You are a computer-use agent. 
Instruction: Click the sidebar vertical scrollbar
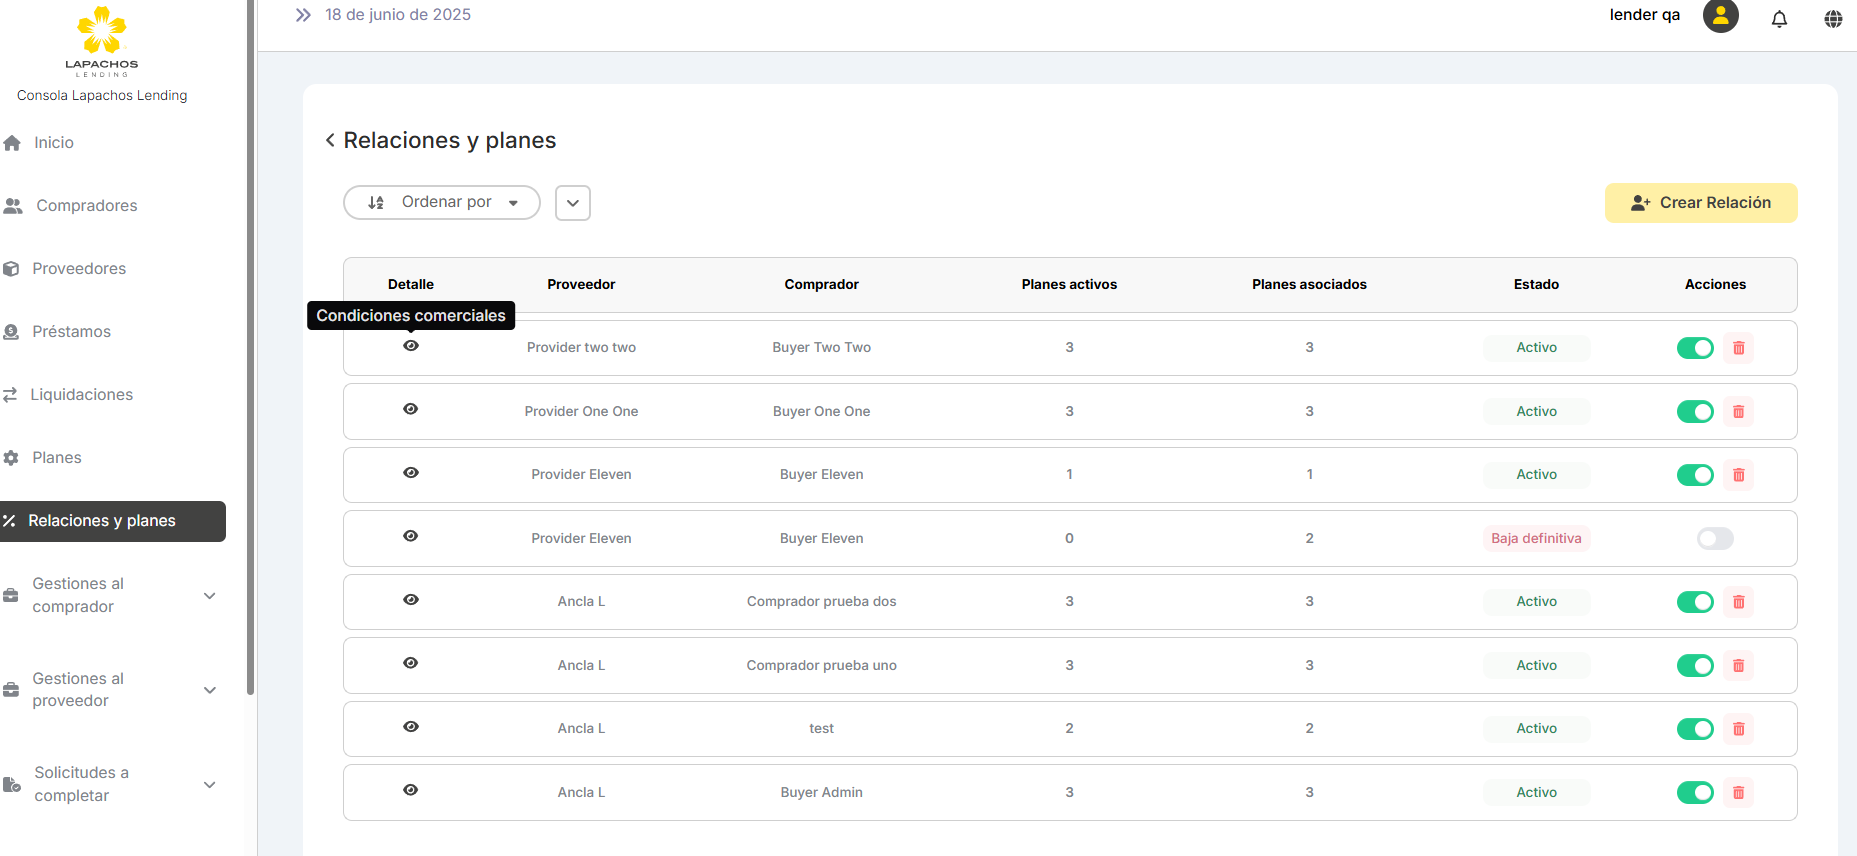[250, 350]
